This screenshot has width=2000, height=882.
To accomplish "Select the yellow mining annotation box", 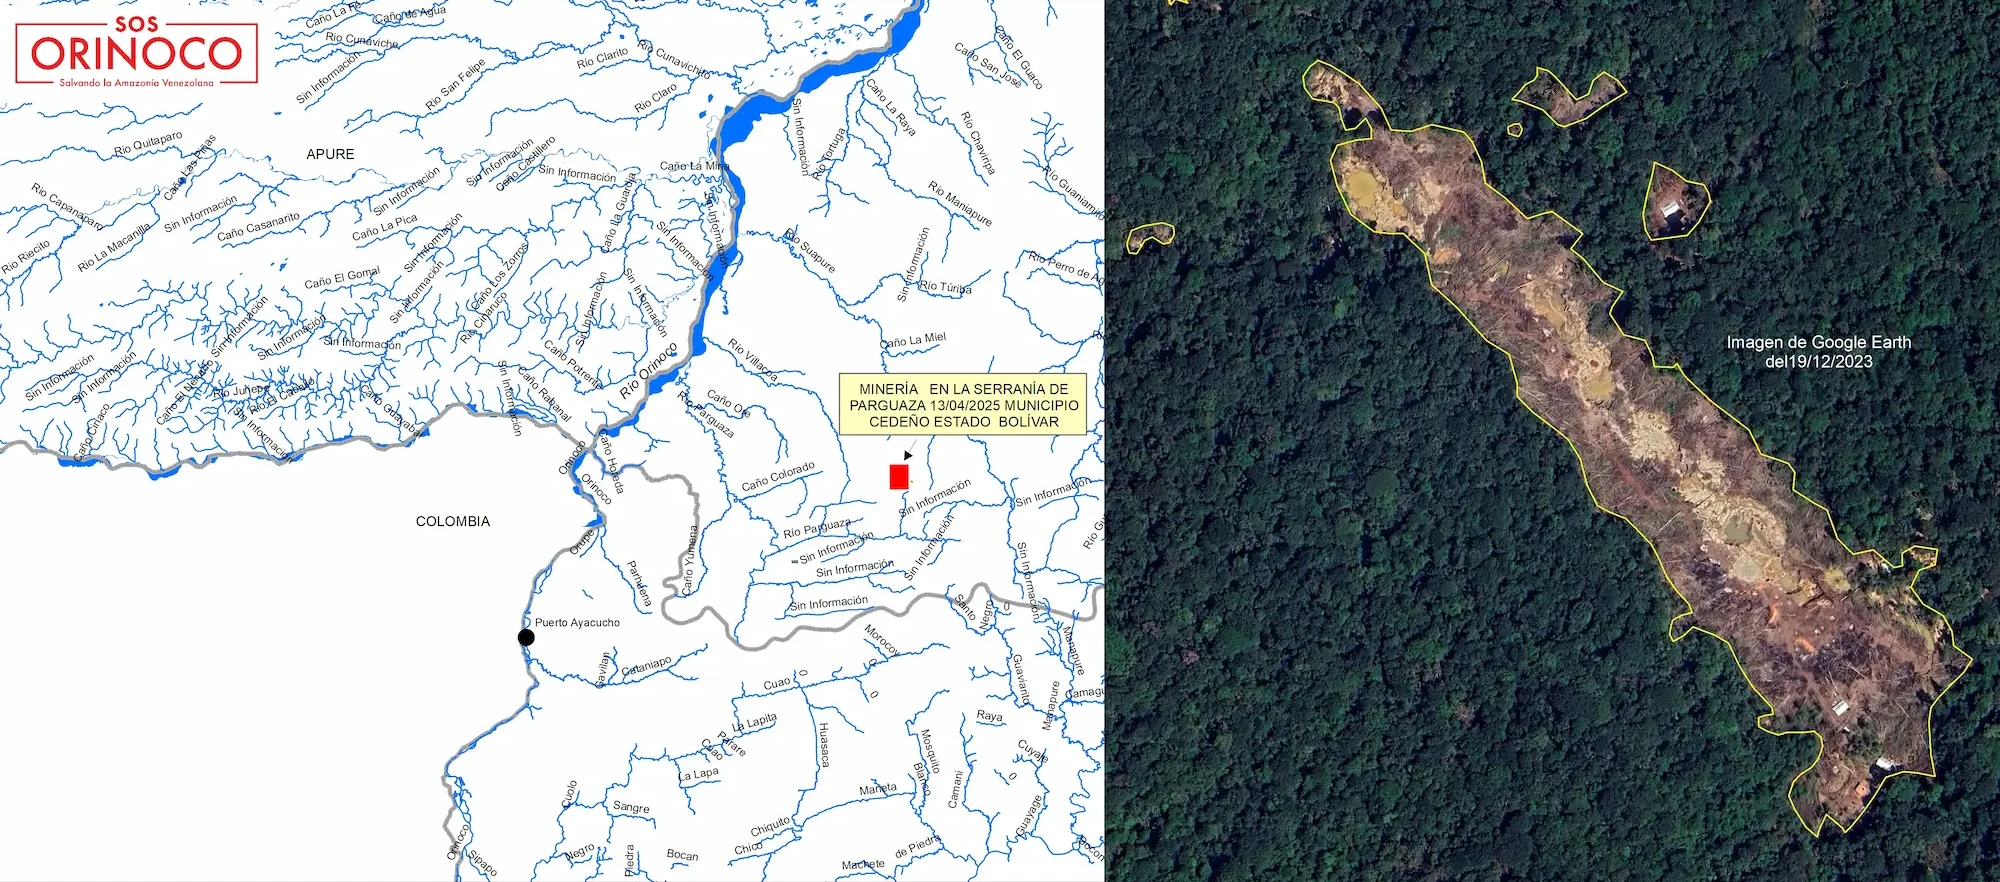I will pyautogui.click(x=963, y=405).
